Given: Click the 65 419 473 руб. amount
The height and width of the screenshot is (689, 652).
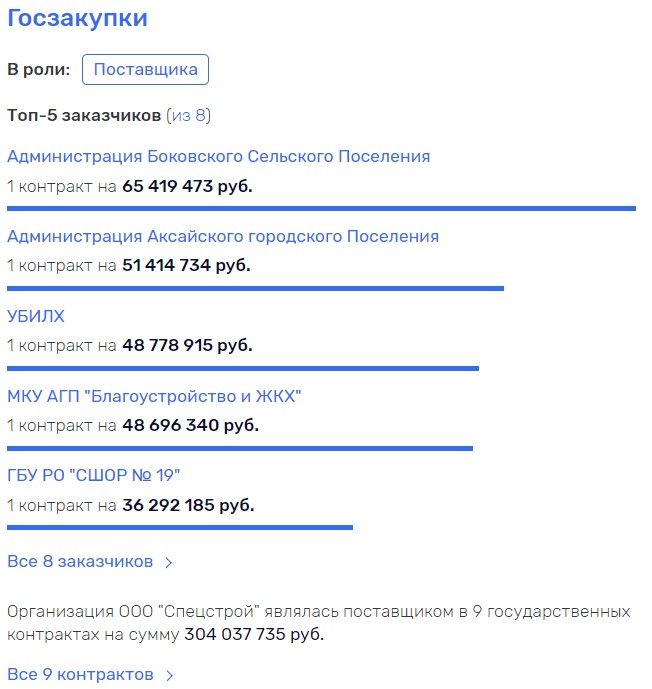Looking at the screenshot, I should [188, 186].
